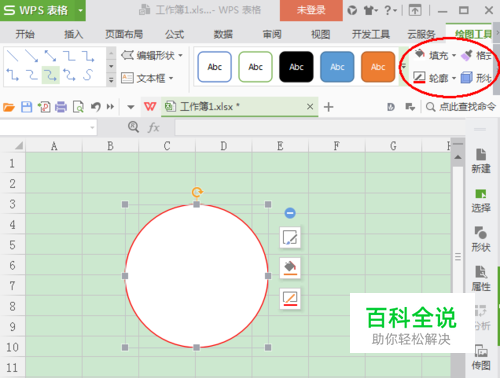Click the 选择 sidebar button

481,200
